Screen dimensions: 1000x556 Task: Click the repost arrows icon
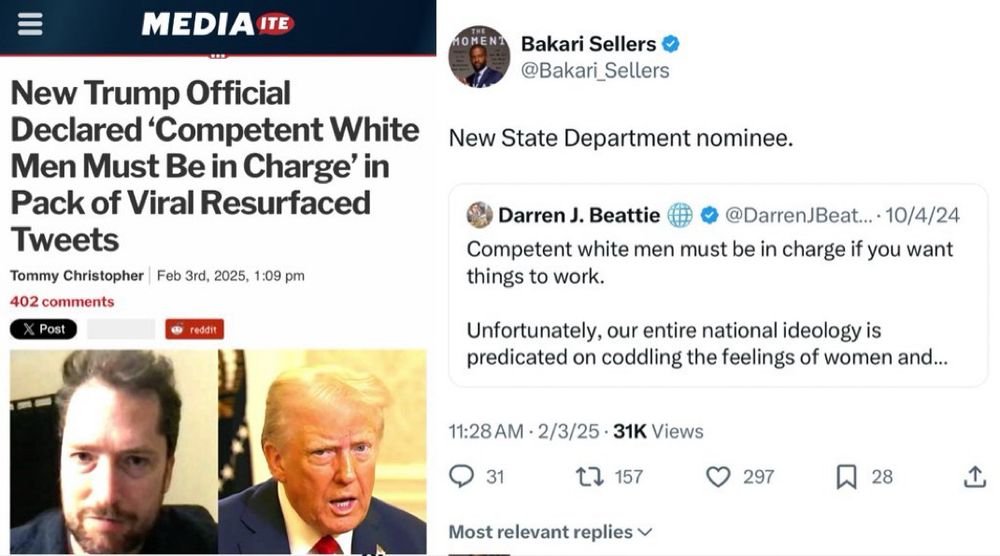[x=590, y=477]
